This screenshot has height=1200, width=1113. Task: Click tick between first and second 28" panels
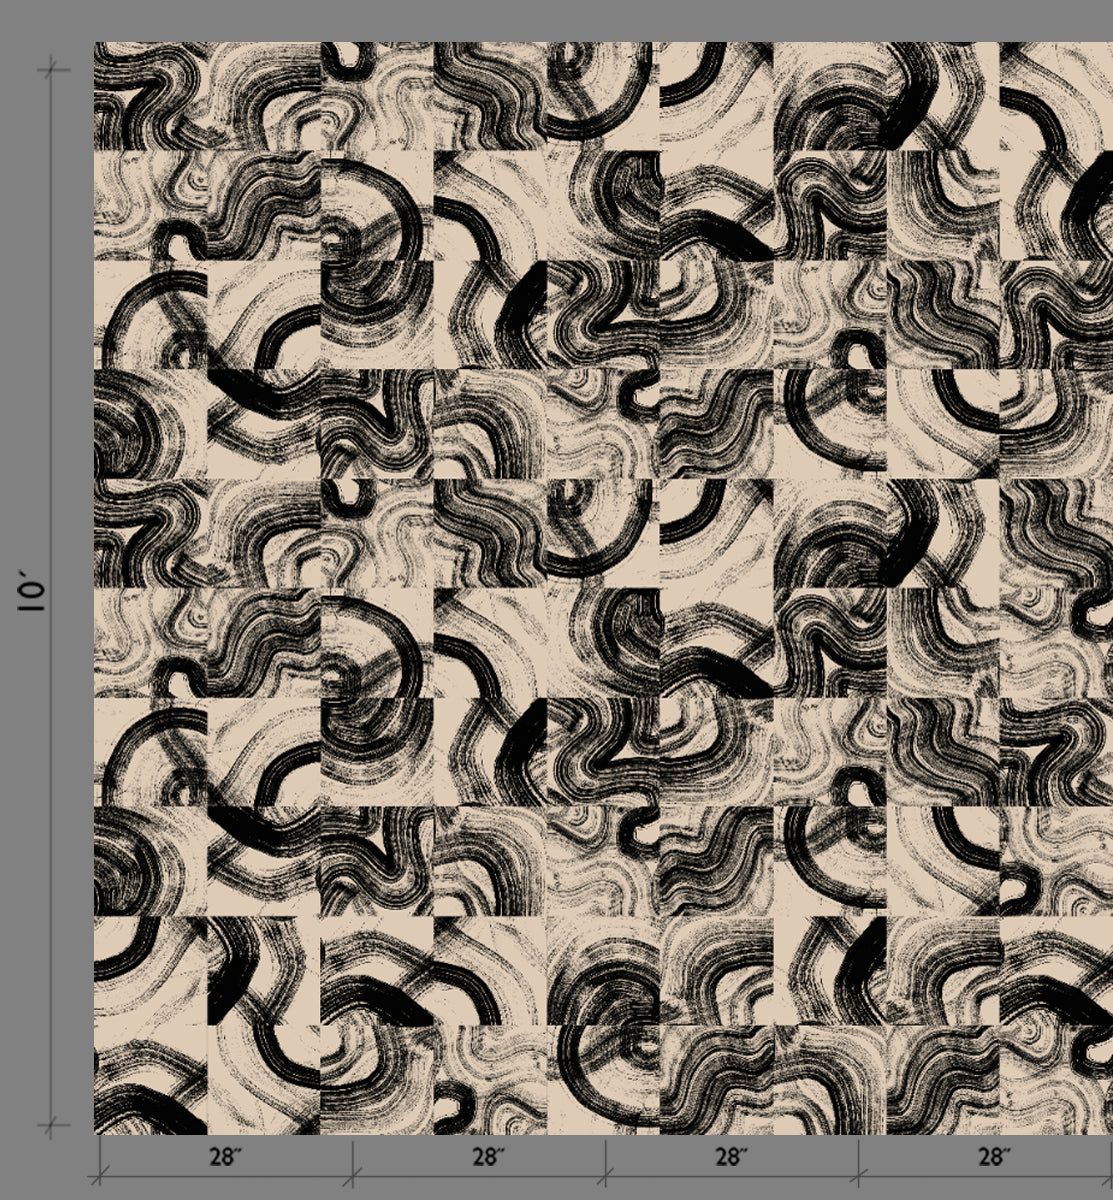353,1176
